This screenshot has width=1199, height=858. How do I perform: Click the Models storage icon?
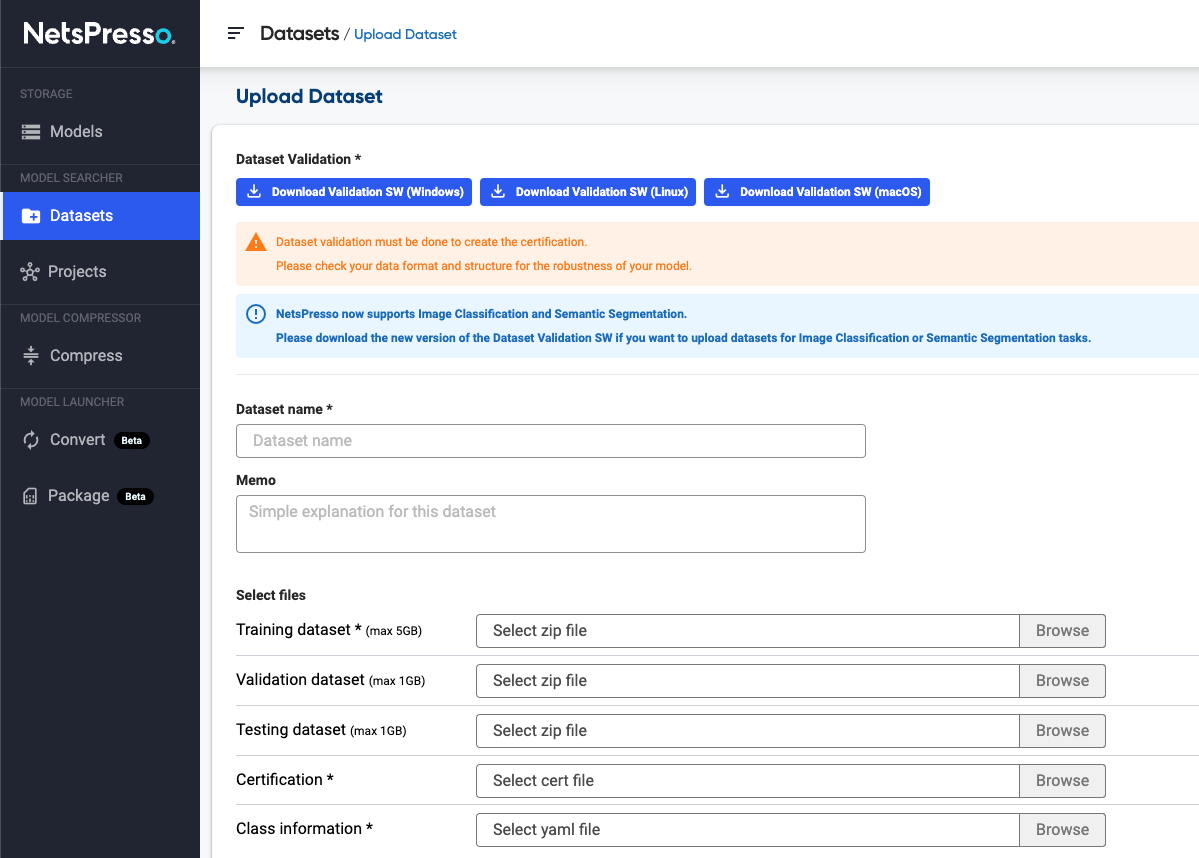tap(31, 132)
